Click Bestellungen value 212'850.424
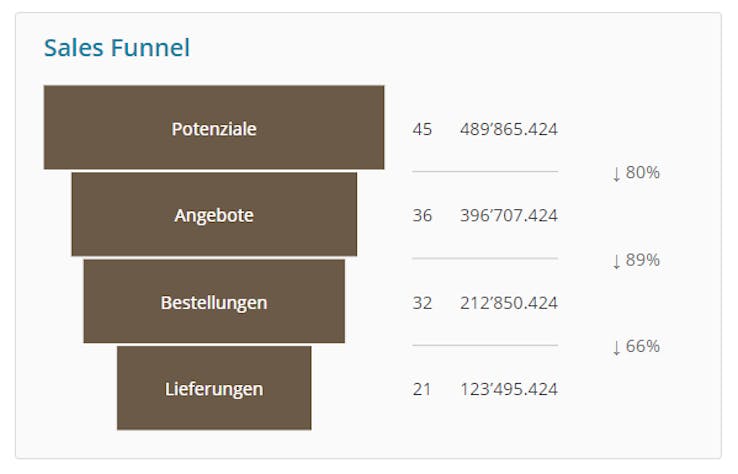 509,302
